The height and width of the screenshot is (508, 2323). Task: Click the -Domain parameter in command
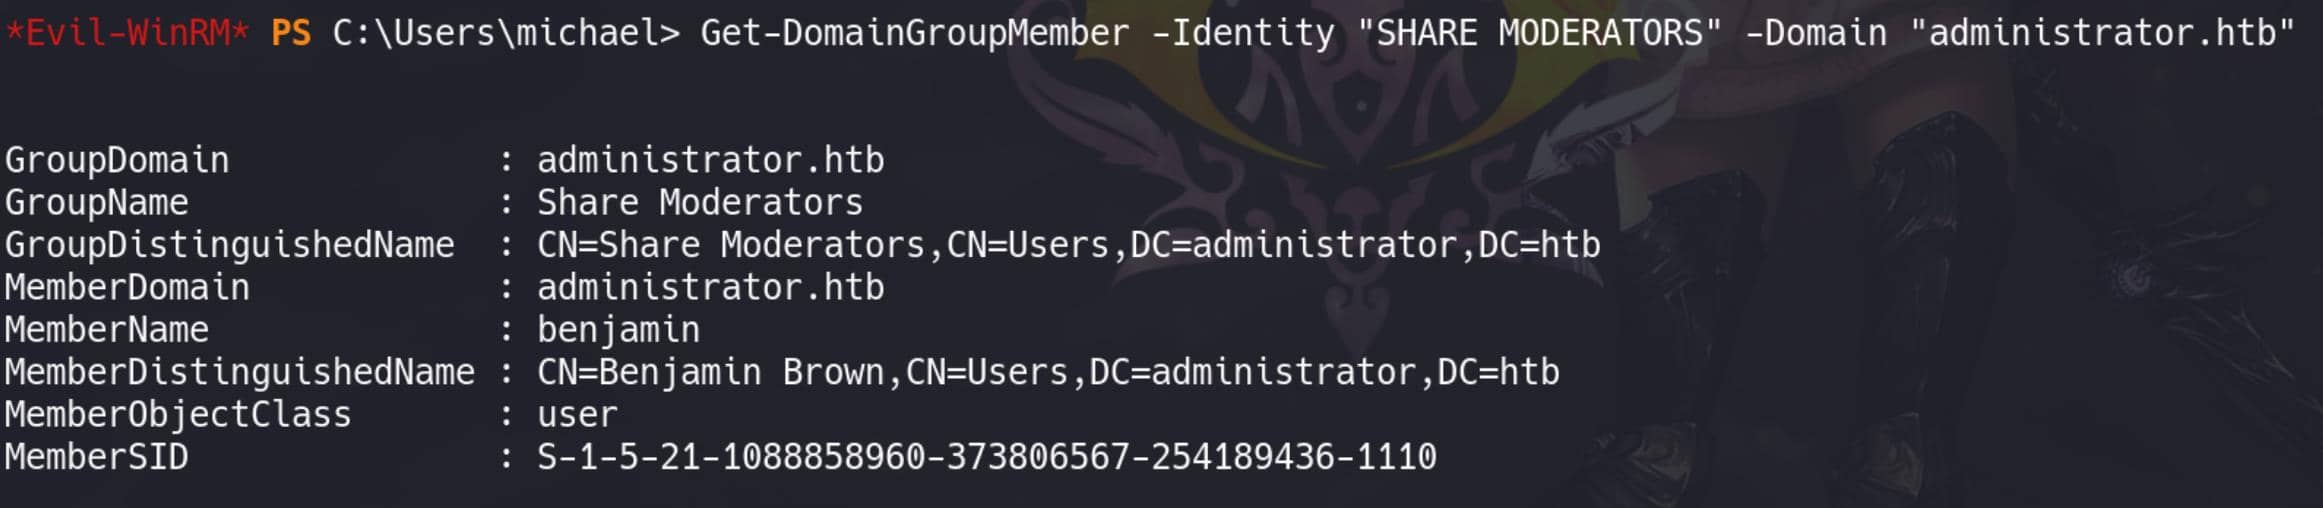click(1816, 33)
